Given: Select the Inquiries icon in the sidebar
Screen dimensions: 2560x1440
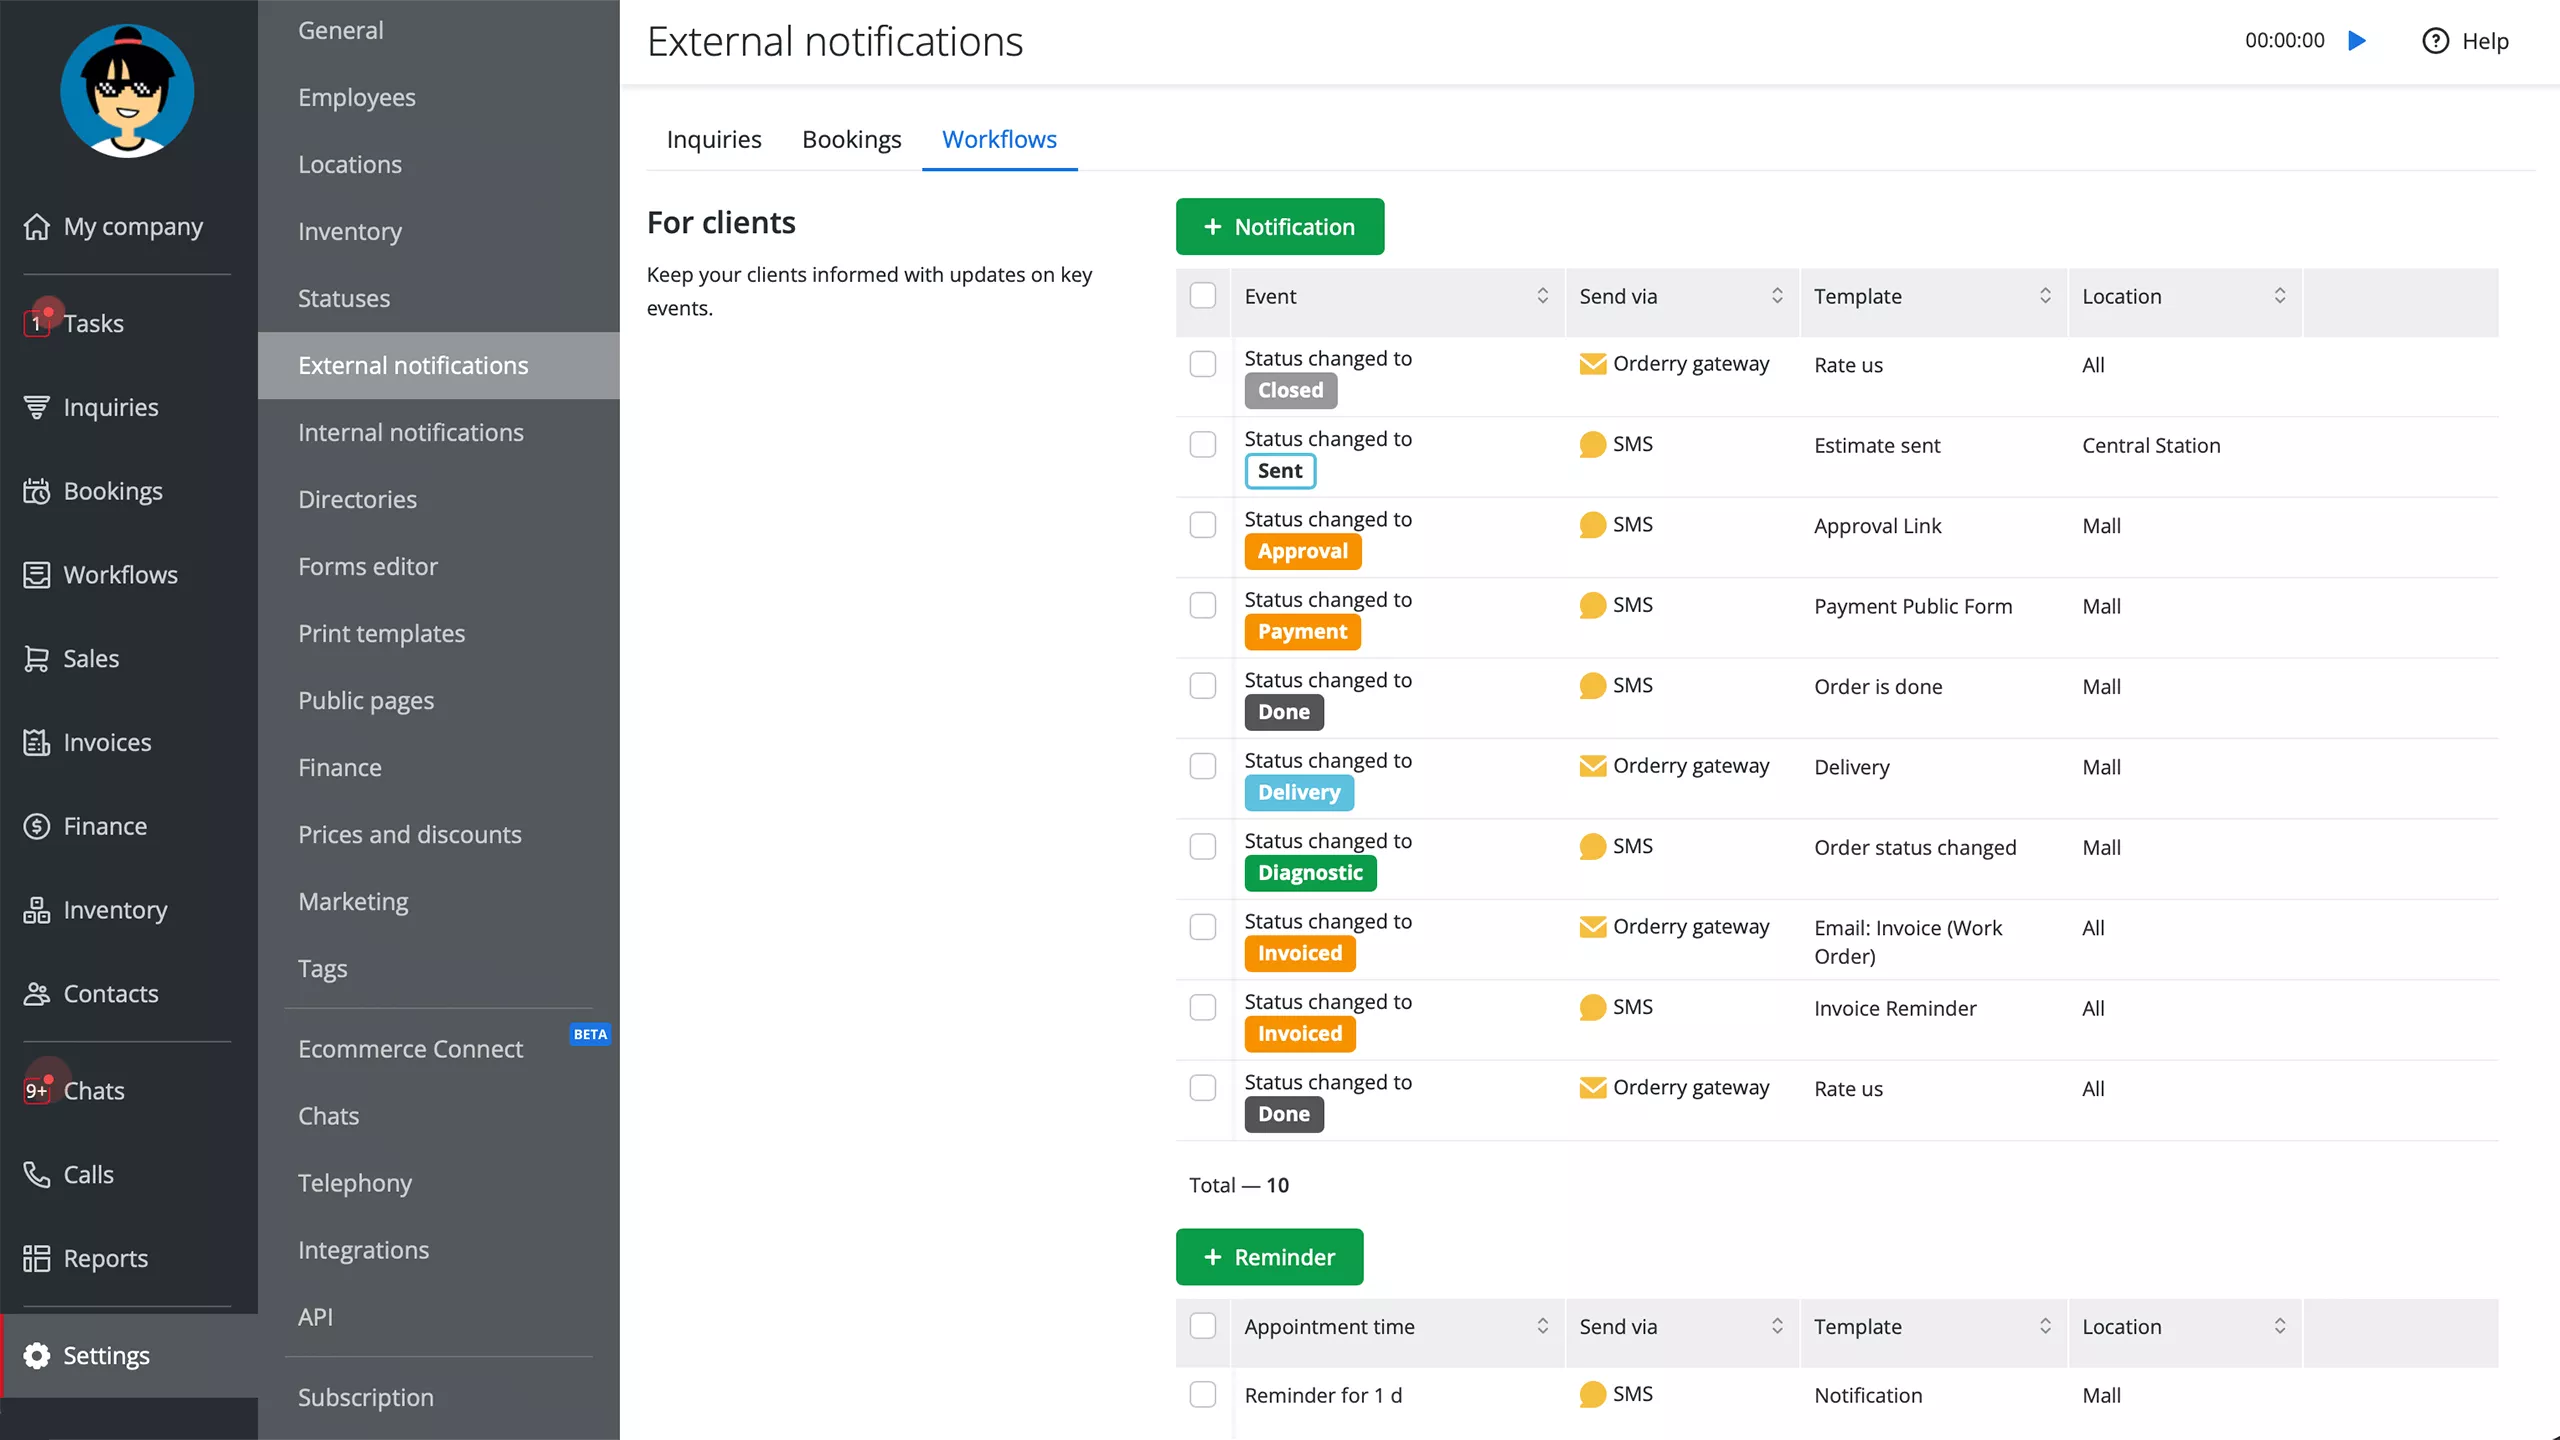Looking at the screenshot, I should [36, 407].
